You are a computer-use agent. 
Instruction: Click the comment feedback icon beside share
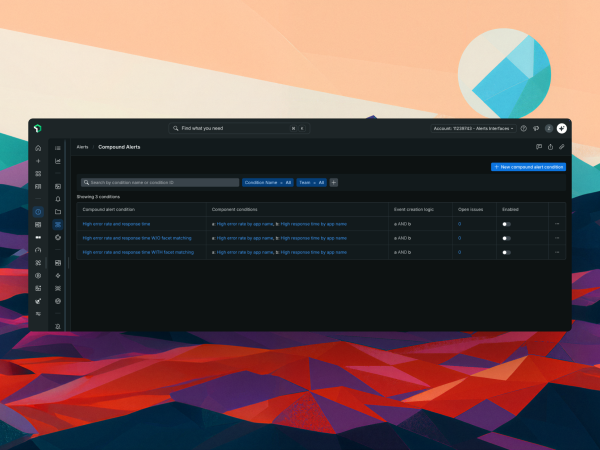click(x=539, y=147)
